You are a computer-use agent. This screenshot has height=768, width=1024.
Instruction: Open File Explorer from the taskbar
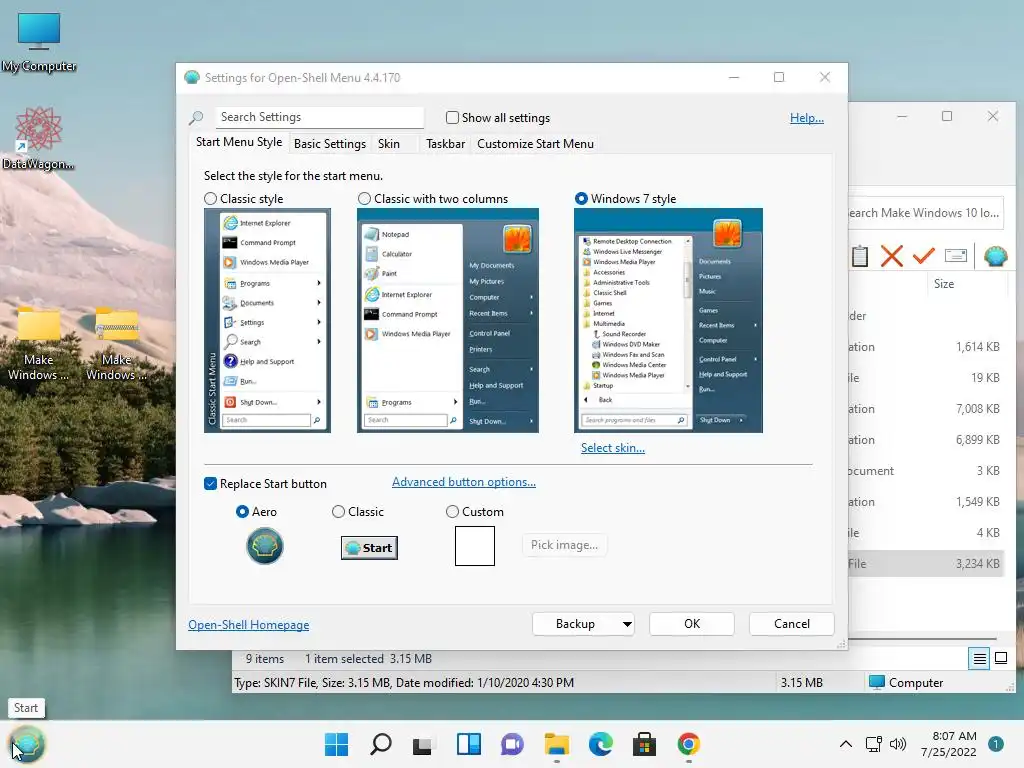point(556,744)
